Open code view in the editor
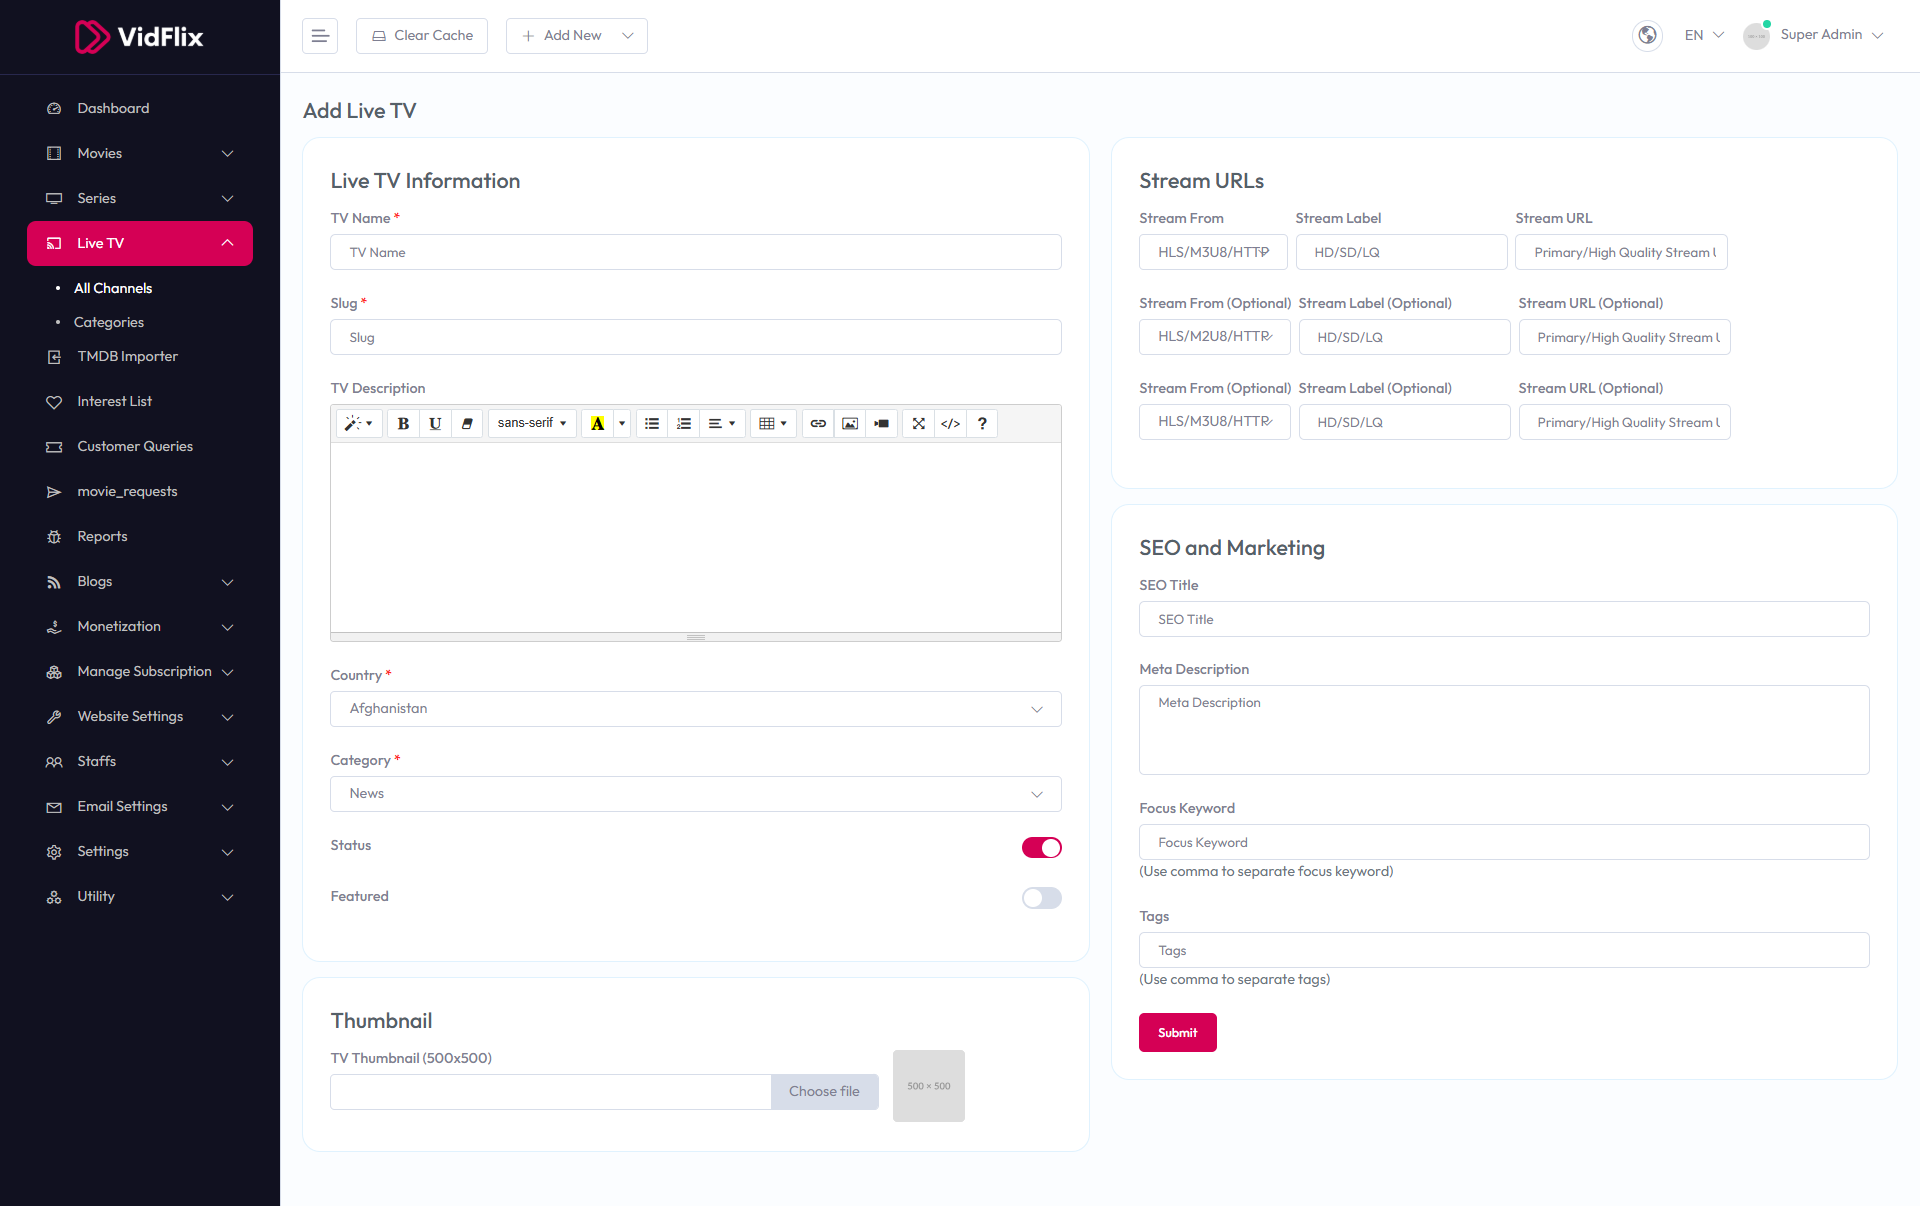The width and height of the screenshot is (1920, 1206). pyautogui.click(x=950, y=424)
